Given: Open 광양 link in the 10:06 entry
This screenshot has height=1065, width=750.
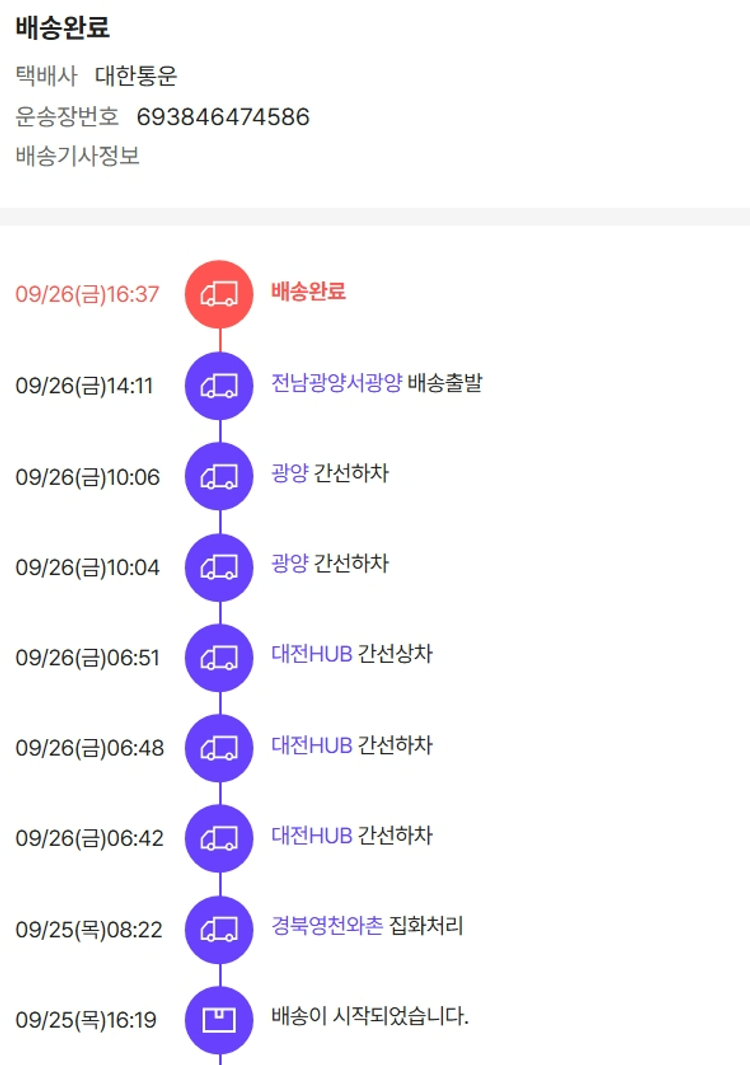Looking at the screenshot, I should [289, 473].
